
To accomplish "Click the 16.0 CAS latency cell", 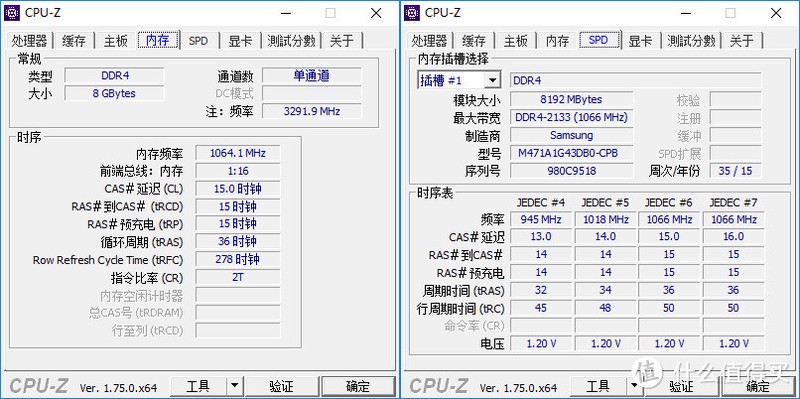I will (733, 237).
